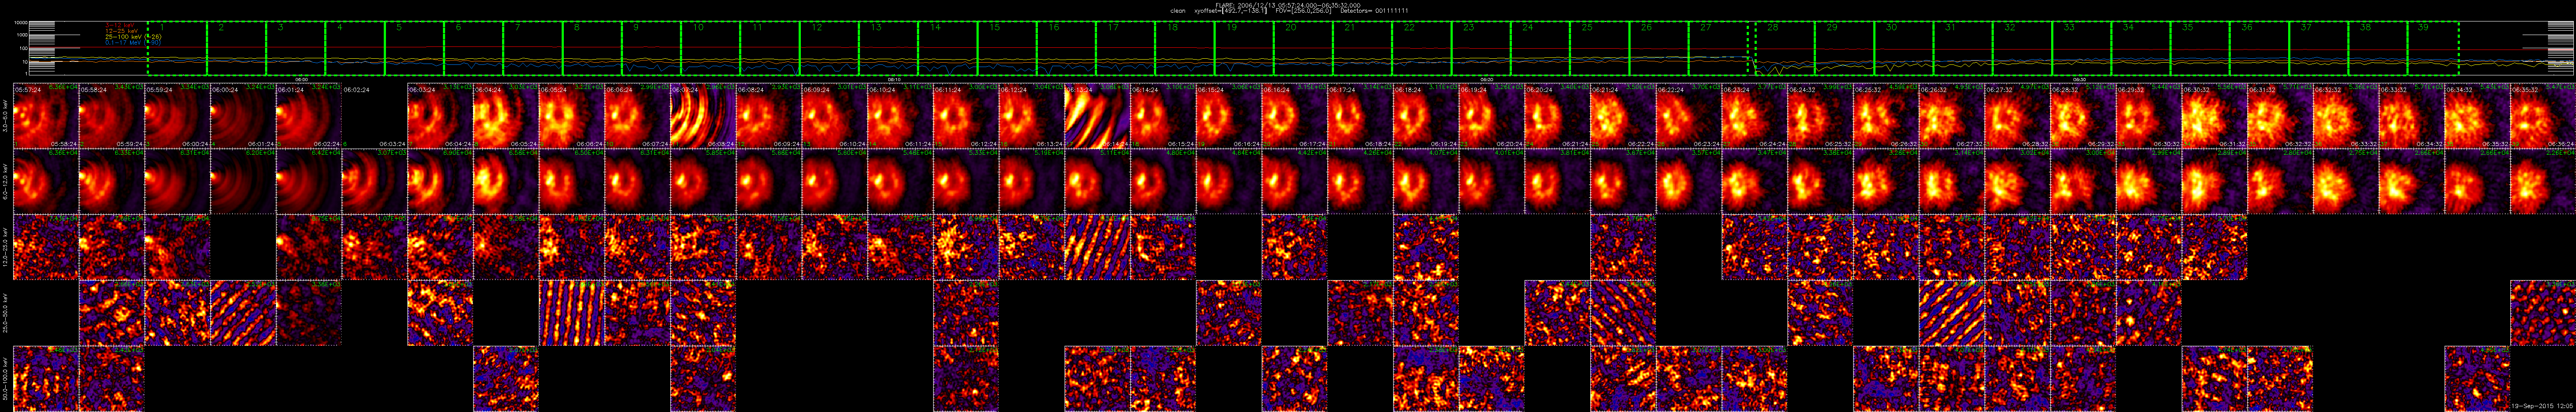Image resolution: width=2576 pixels, height=412 pixels.
Task: Open the 6-12 keV image below the 06:02:24 frame
Action: (x=375, y=182)
